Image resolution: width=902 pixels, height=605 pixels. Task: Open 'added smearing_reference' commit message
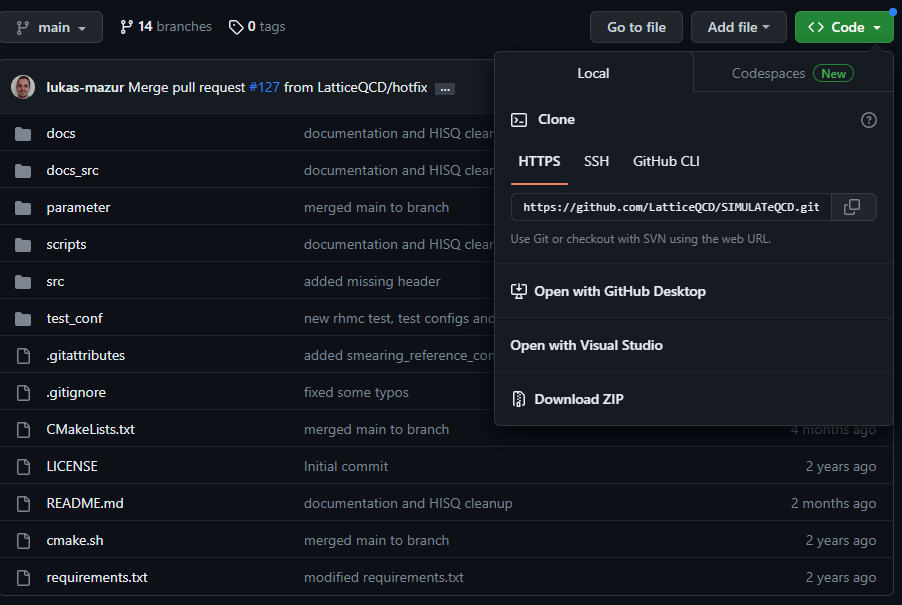pos(399,355)
